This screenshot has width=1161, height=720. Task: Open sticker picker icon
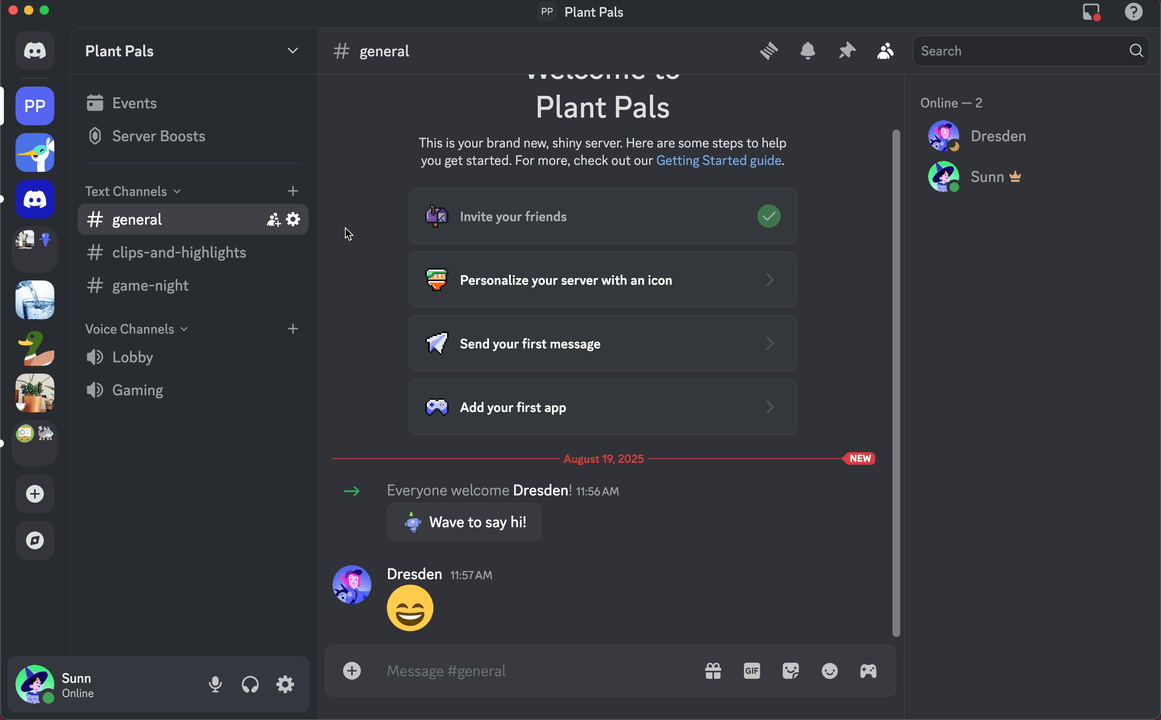791,671
